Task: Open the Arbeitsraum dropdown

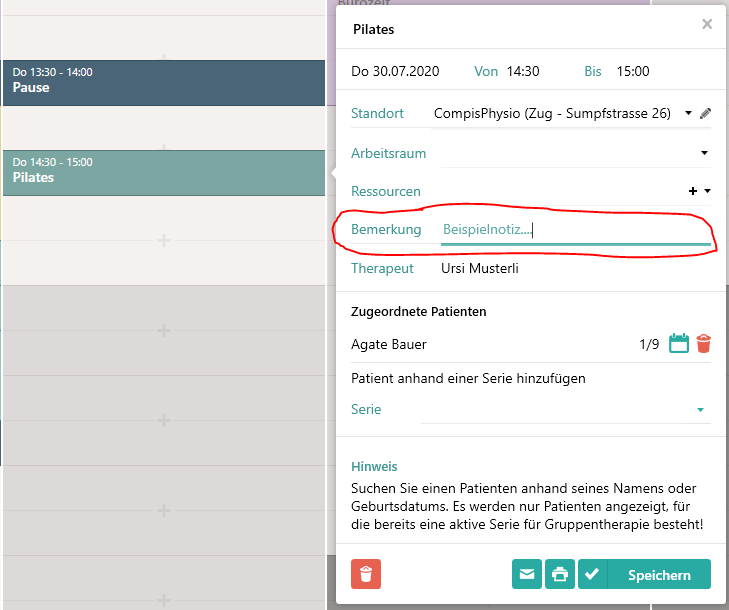Action: pos(704,153)
